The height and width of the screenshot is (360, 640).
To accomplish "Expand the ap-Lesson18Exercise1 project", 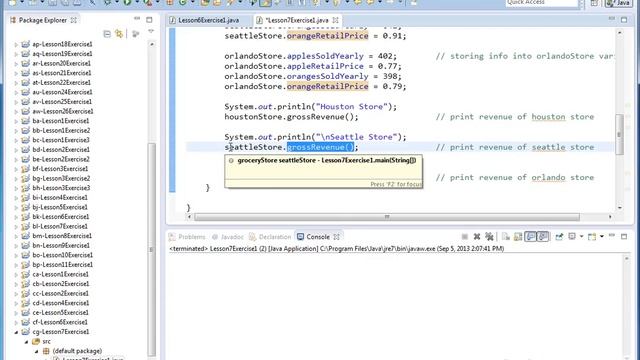I will [x=16, y=44].
